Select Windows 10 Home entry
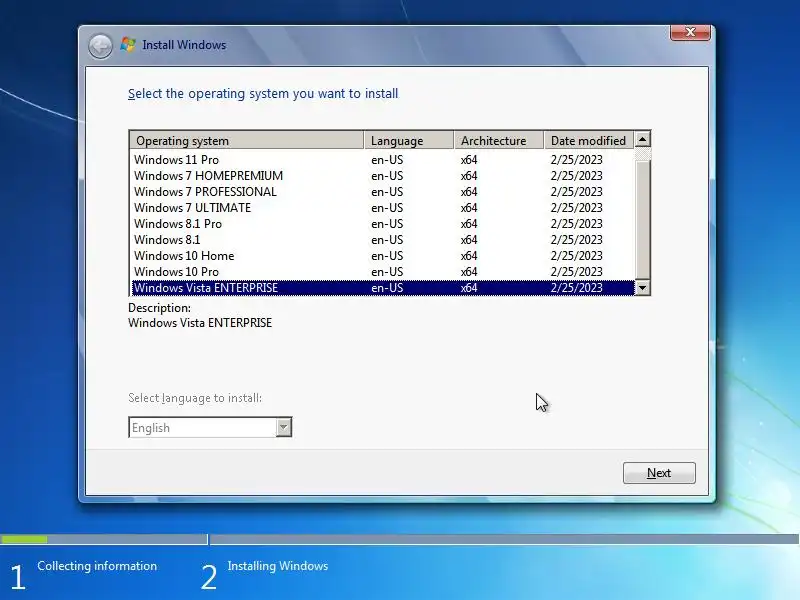800x600 pixels. [383, 256]
